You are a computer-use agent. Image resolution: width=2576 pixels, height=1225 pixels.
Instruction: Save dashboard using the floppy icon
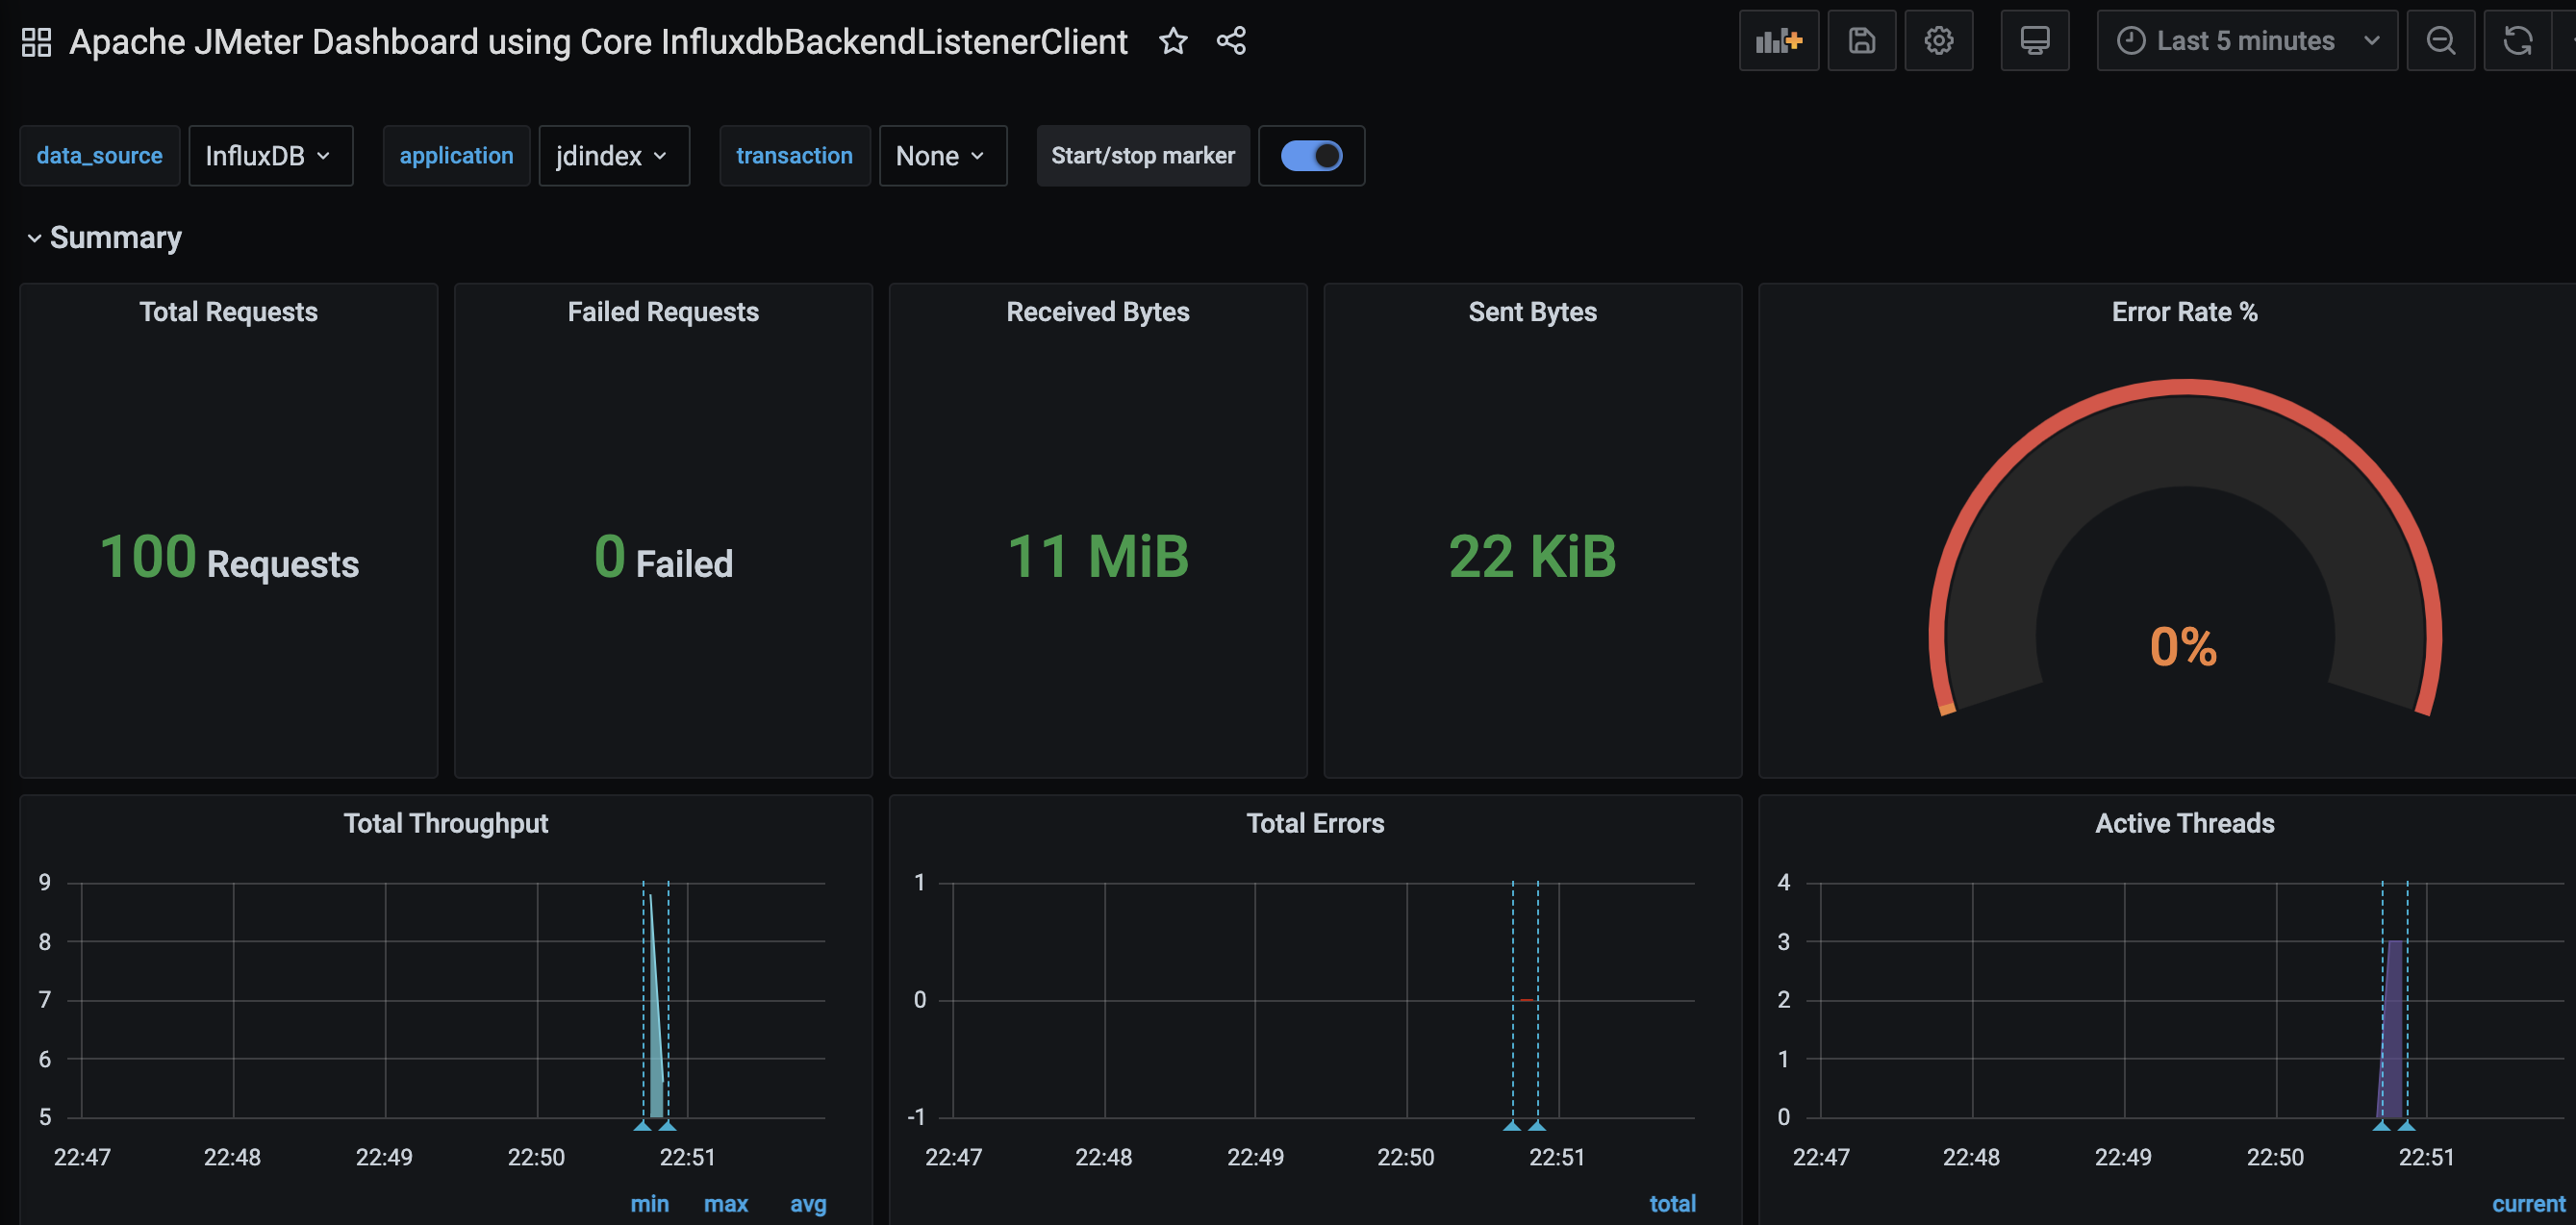pyautogui.click(x=1861, y=41)
